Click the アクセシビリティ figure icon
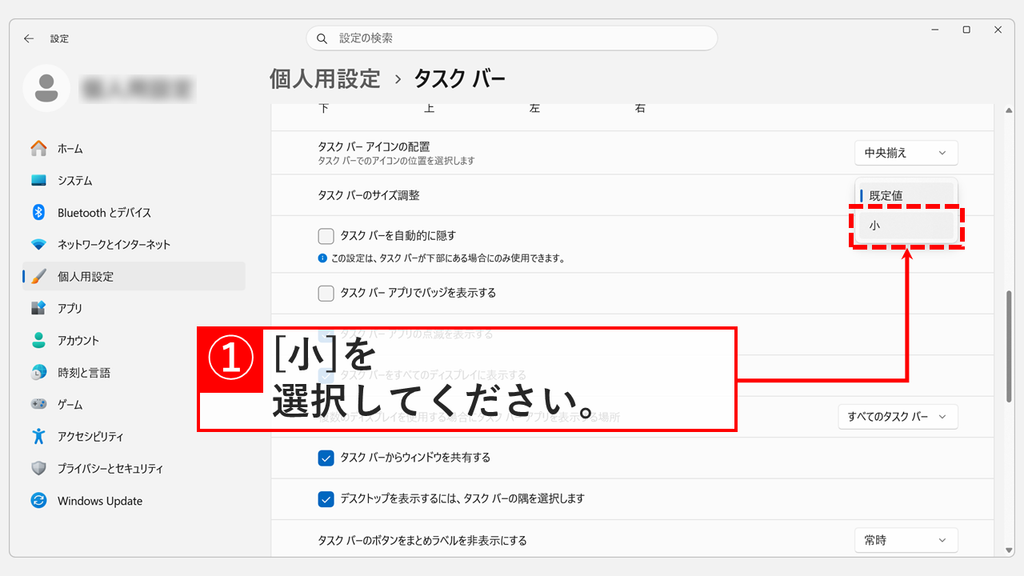1024x576 pixels. (x=39, y=436)
